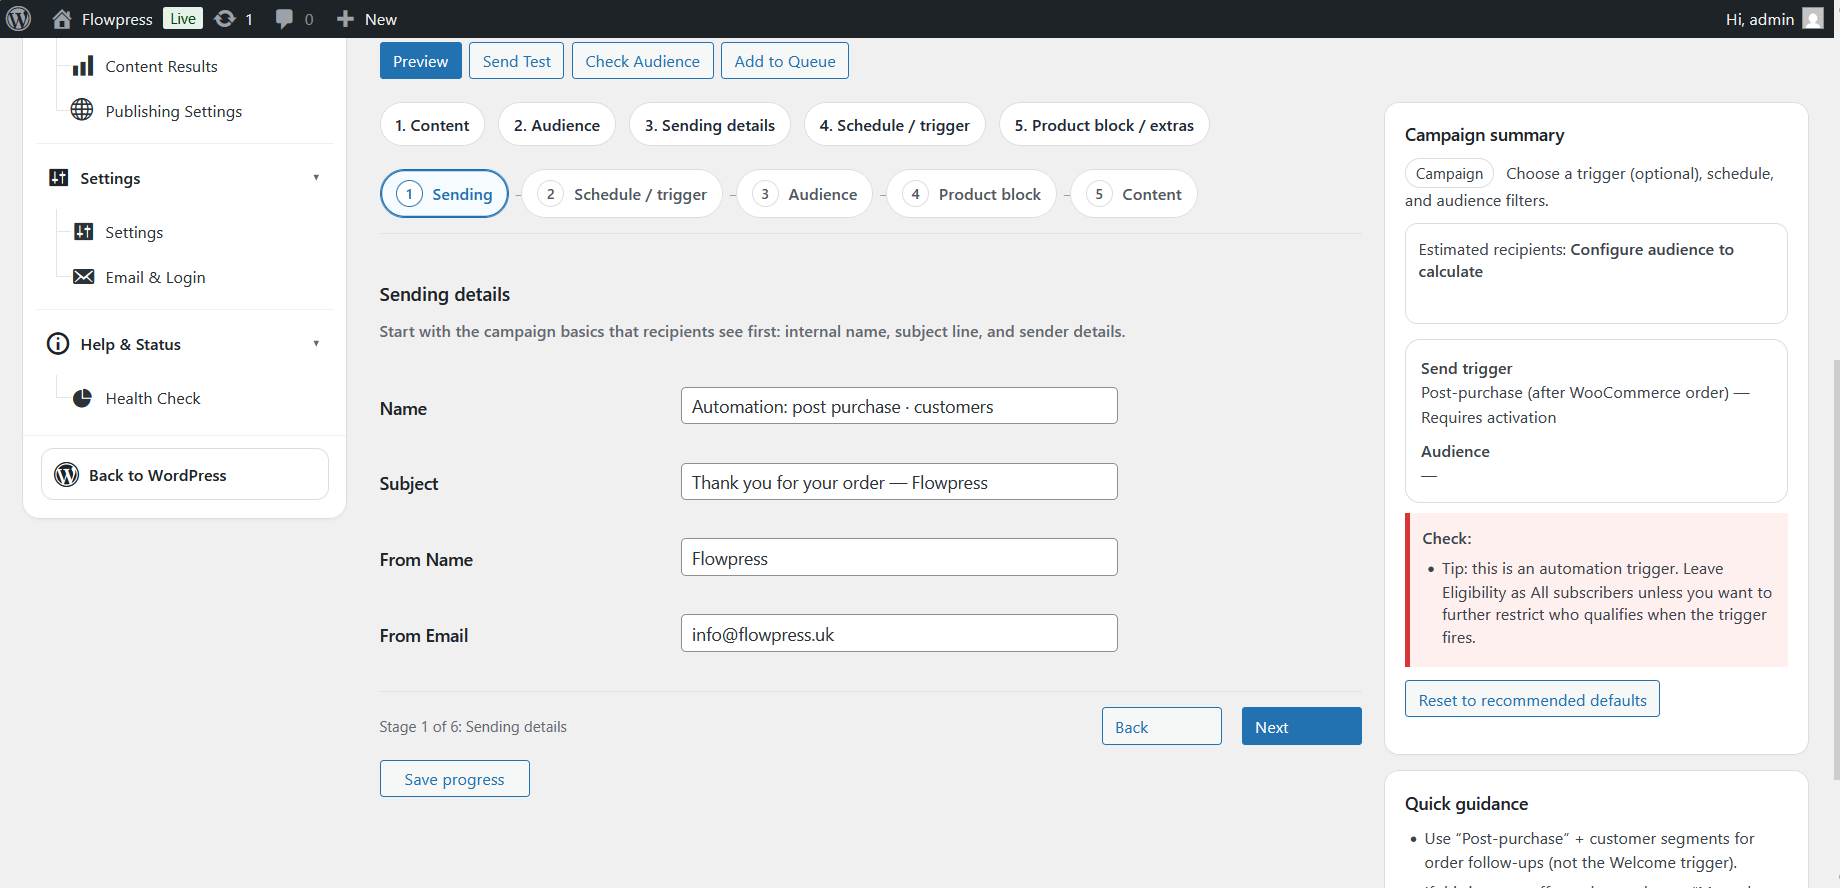Click the From Email field
The height and width of the screenshot is (888, 1840).
pyautogui.click(x=899, y=634)
